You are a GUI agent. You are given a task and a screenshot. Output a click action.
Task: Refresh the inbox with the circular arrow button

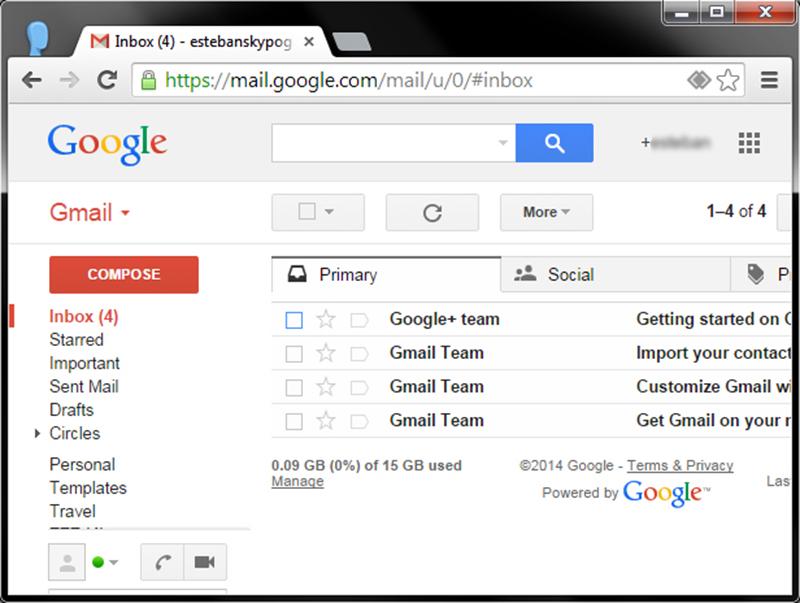click(x=432, y=212)
